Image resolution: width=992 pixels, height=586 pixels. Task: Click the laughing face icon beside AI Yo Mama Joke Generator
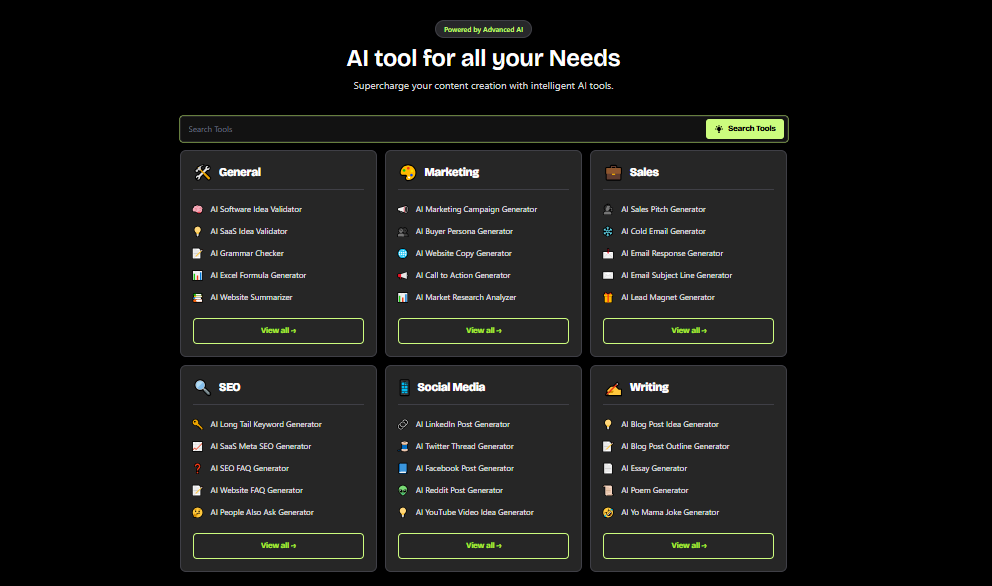608,513
